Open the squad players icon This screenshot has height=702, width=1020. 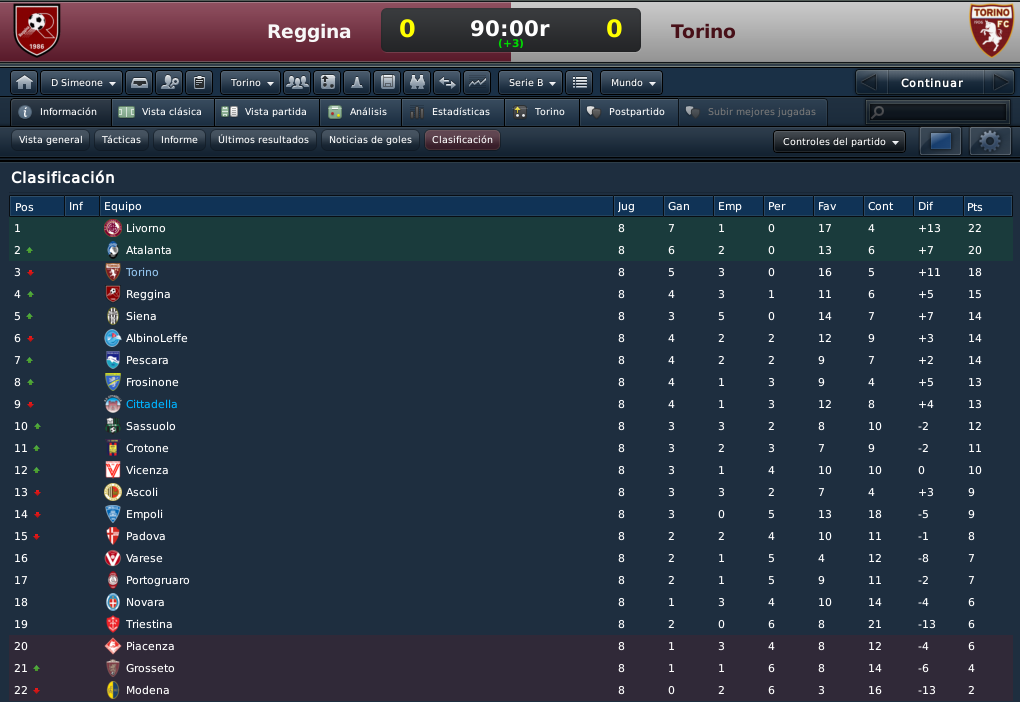tap(297, 83)
